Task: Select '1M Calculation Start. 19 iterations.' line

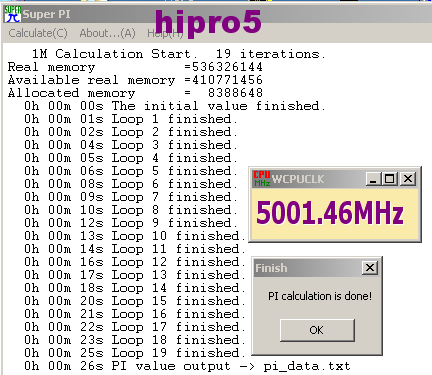Action: click(x=179, y=54)
